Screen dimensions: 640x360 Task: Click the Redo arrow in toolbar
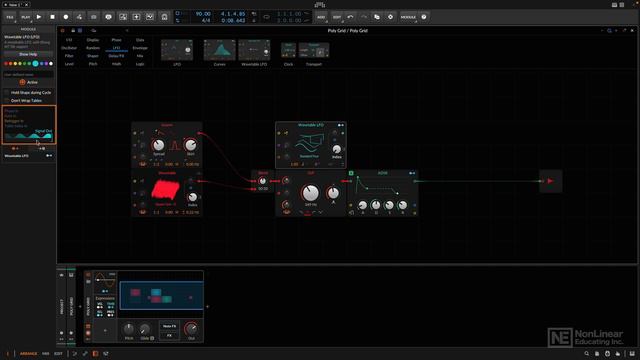coord(364,17)
